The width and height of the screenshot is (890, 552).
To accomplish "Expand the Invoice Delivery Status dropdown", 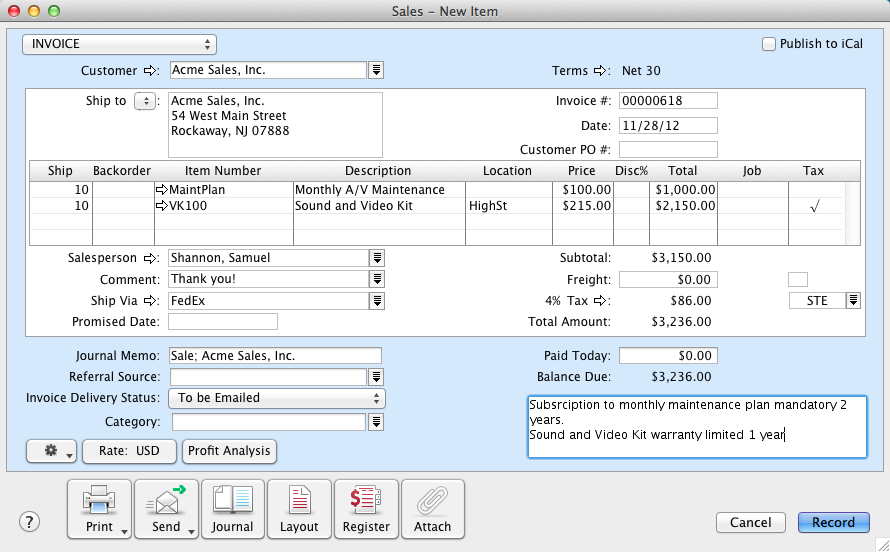I will (x=277, y=398).
